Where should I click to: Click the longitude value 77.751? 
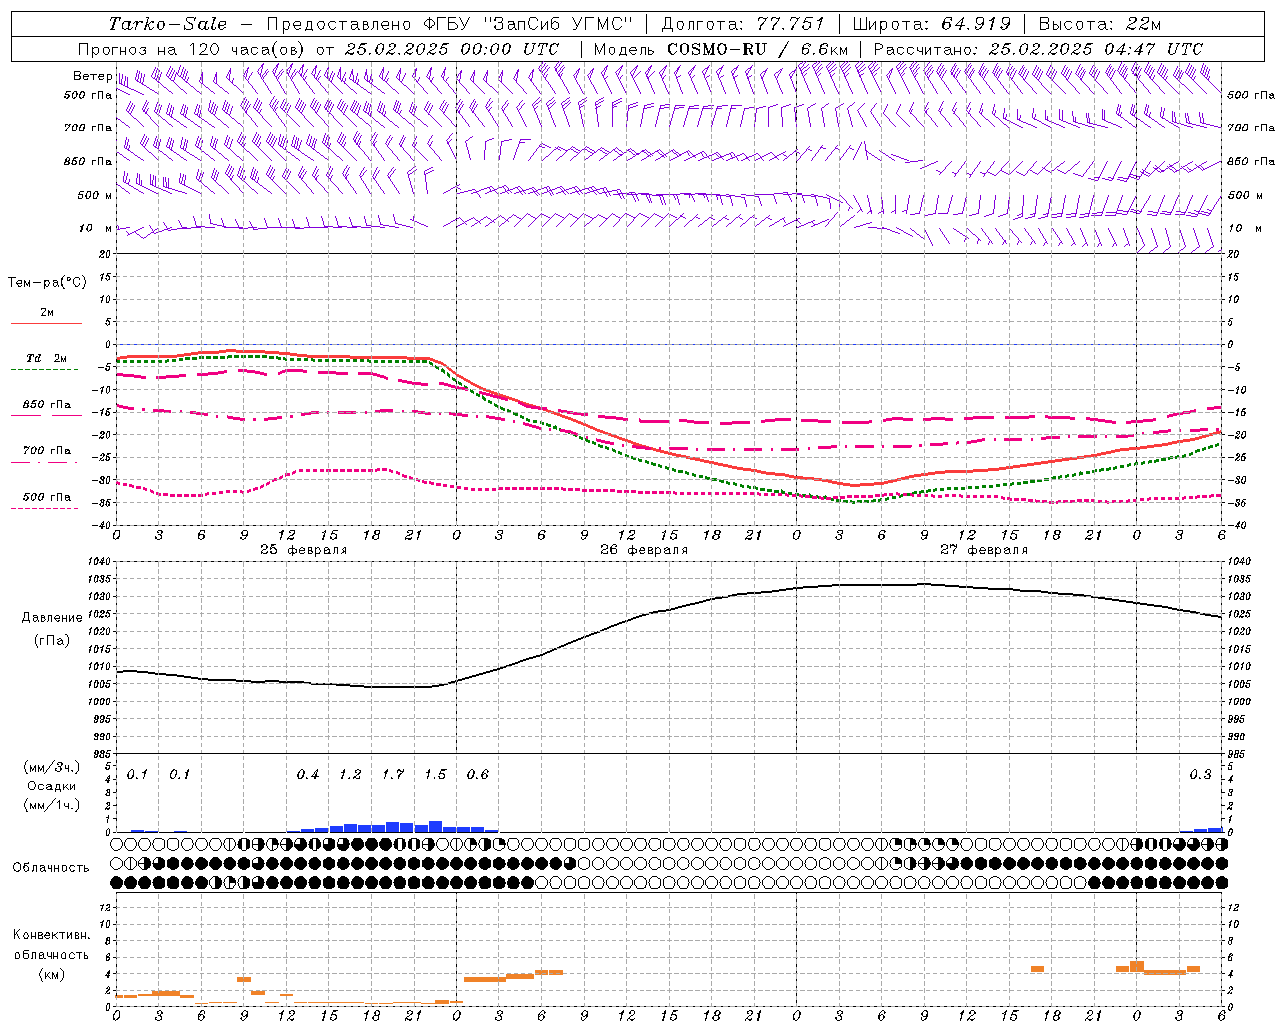(790, 24)
